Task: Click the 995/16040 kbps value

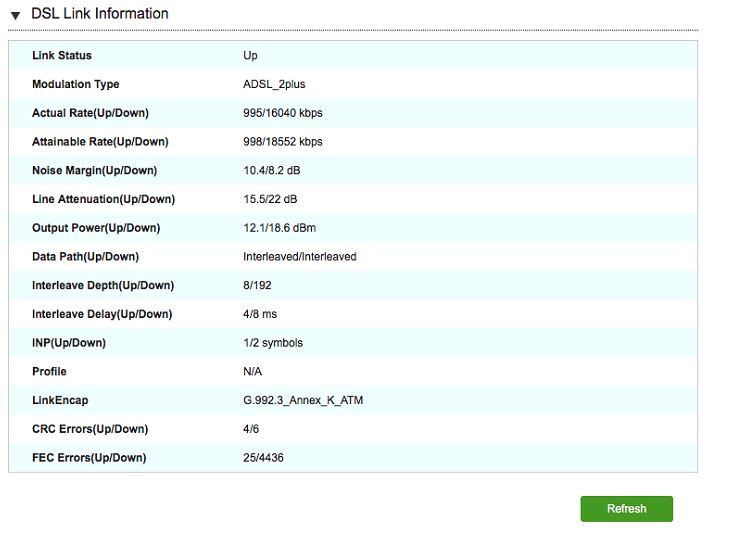Action: pyautogui.click(x=283, y=113)
